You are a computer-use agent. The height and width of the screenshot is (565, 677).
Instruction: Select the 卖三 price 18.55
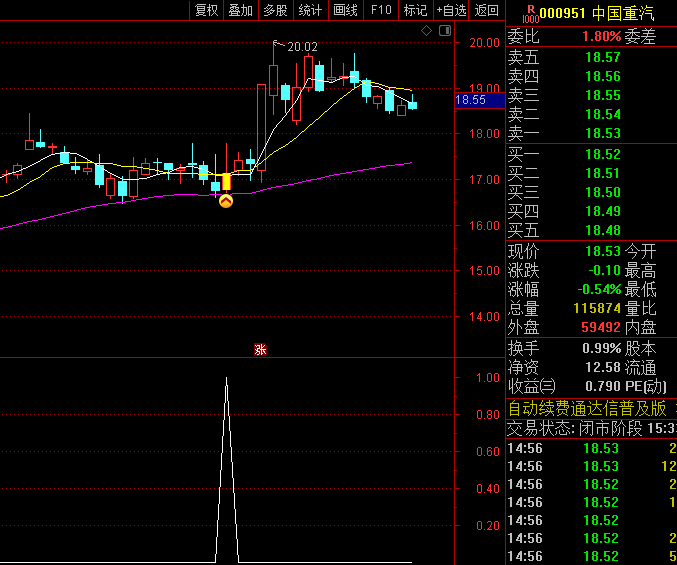[603, 95]
